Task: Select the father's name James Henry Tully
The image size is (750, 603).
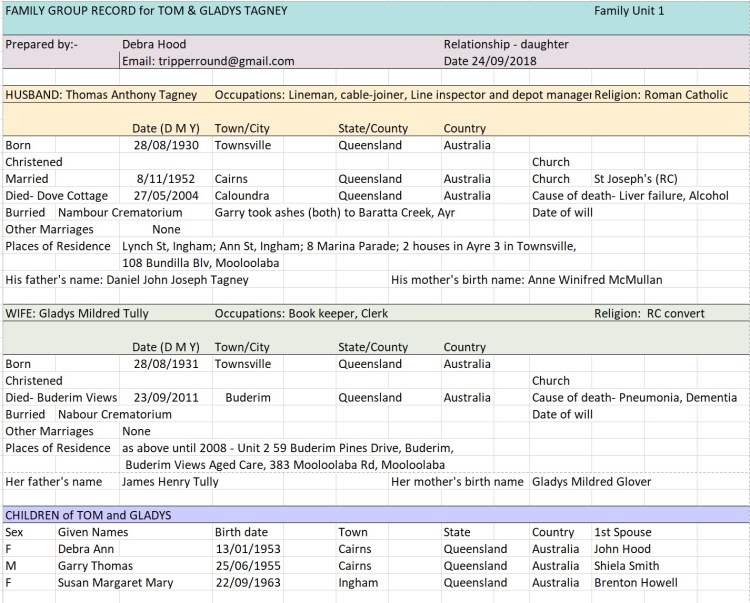Action: (177, 482)
